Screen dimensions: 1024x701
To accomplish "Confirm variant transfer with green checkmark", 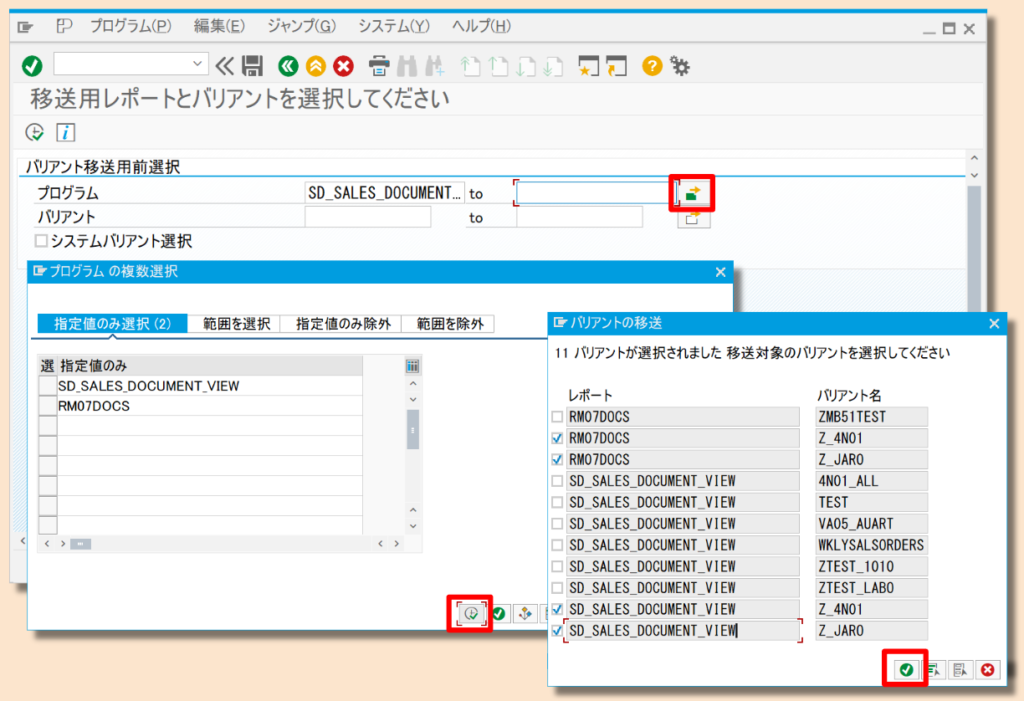I will click(906, 669).
